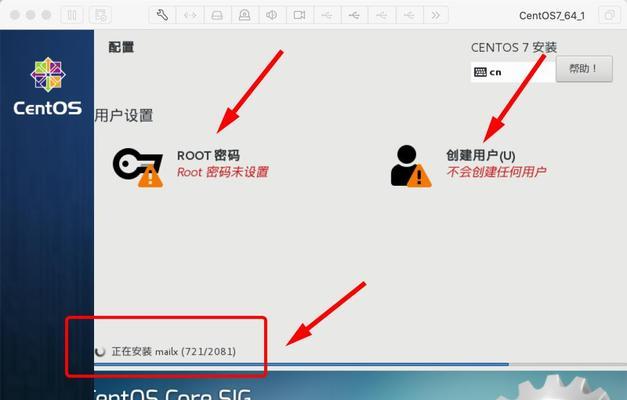Click the network adapter arrows icon
Viewport: 627px width, 400px height.
click(x=190, y=15)
